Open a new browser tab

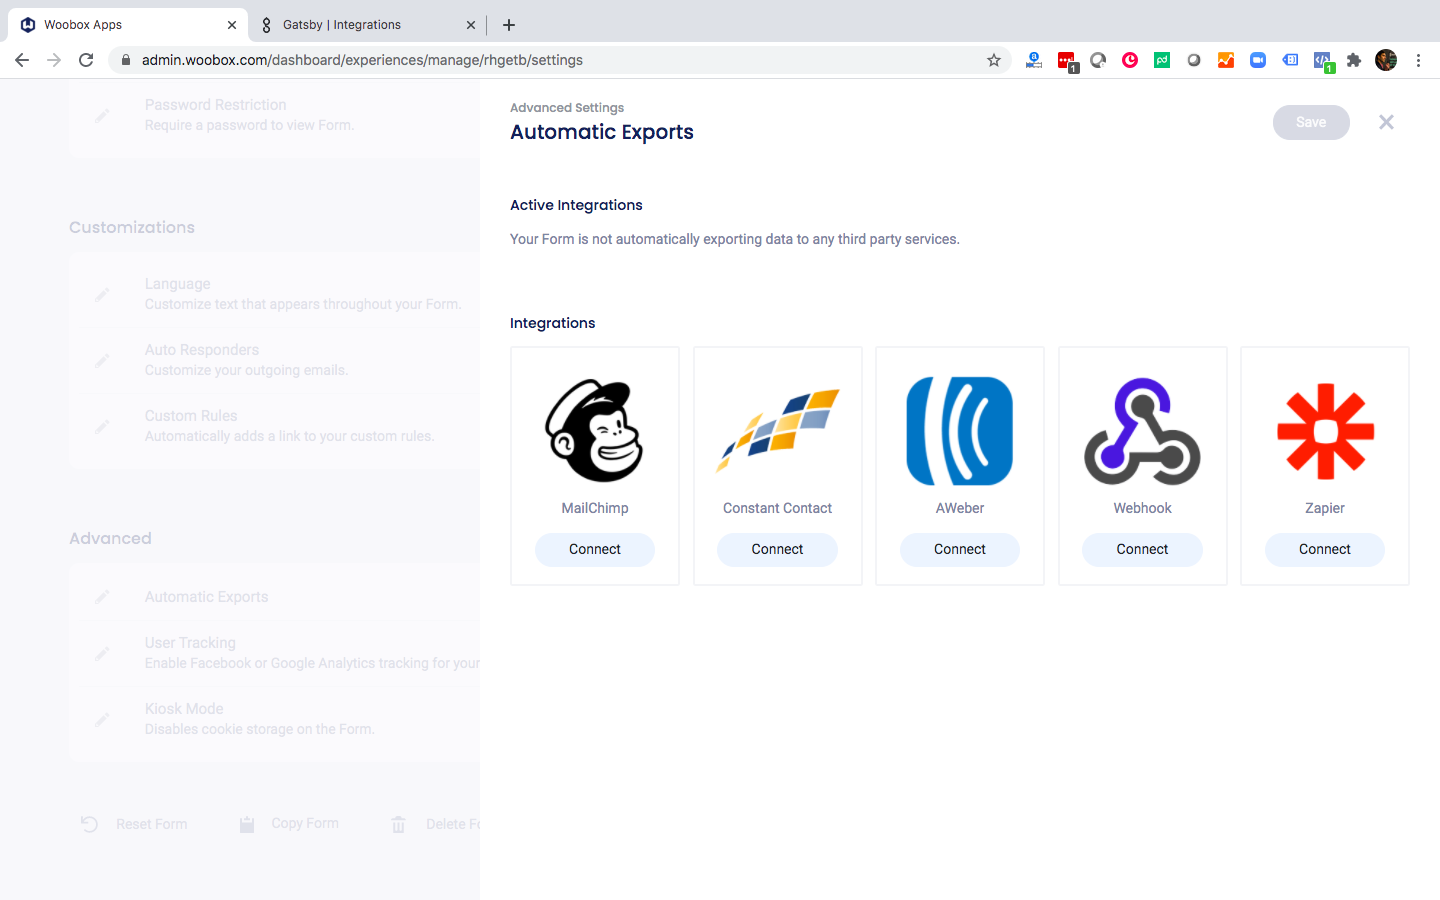click(x=509, y=25)
